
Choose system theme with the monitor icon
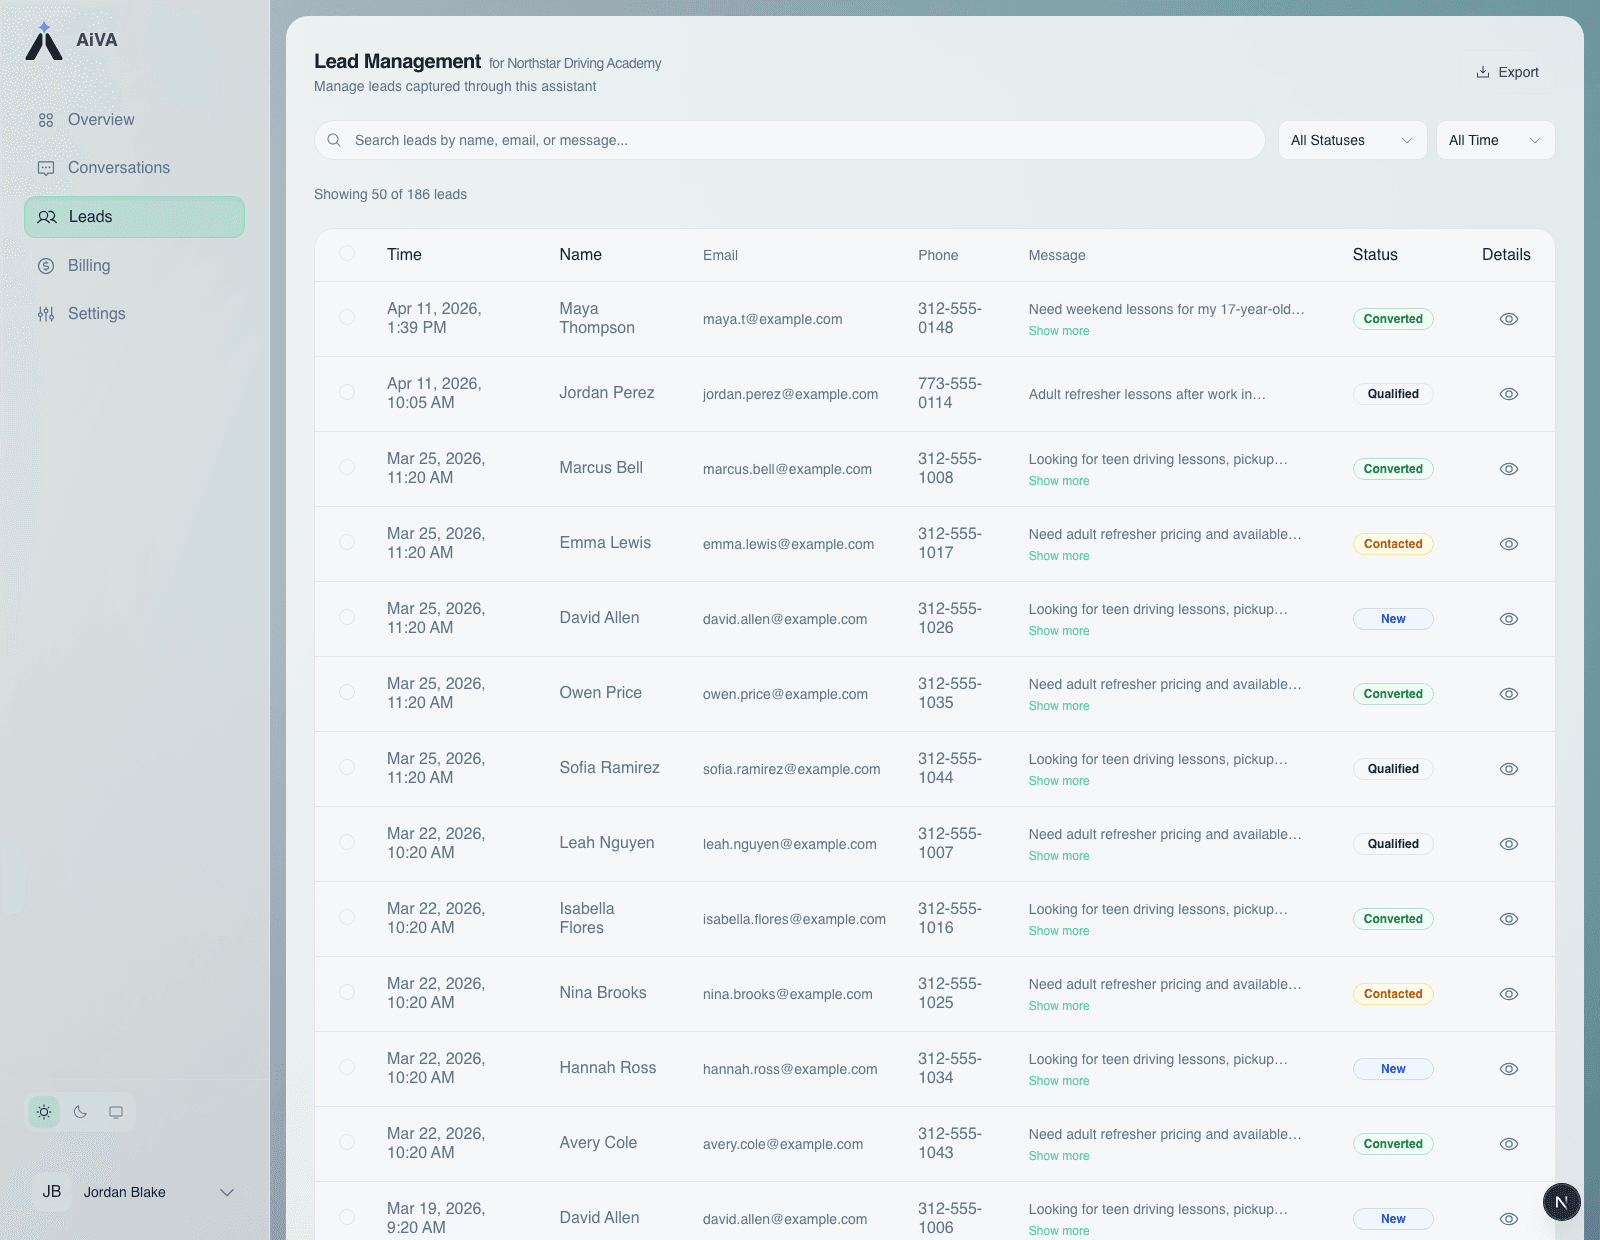(116, 1111)
